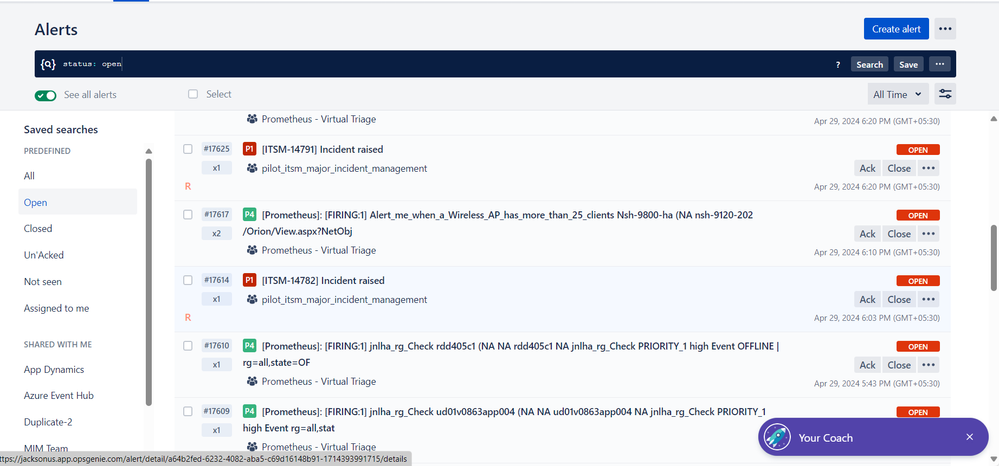Open the [ITSM-14782] Incident raised alert
Screen dimensions: 999x466
(x=323, y=280)
